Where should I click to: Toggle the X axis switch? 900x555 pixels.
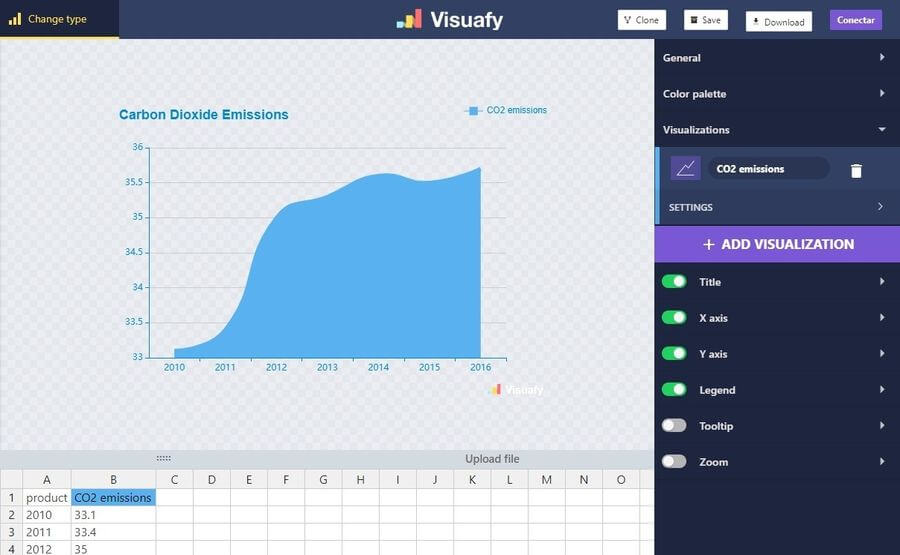point(674,317)
